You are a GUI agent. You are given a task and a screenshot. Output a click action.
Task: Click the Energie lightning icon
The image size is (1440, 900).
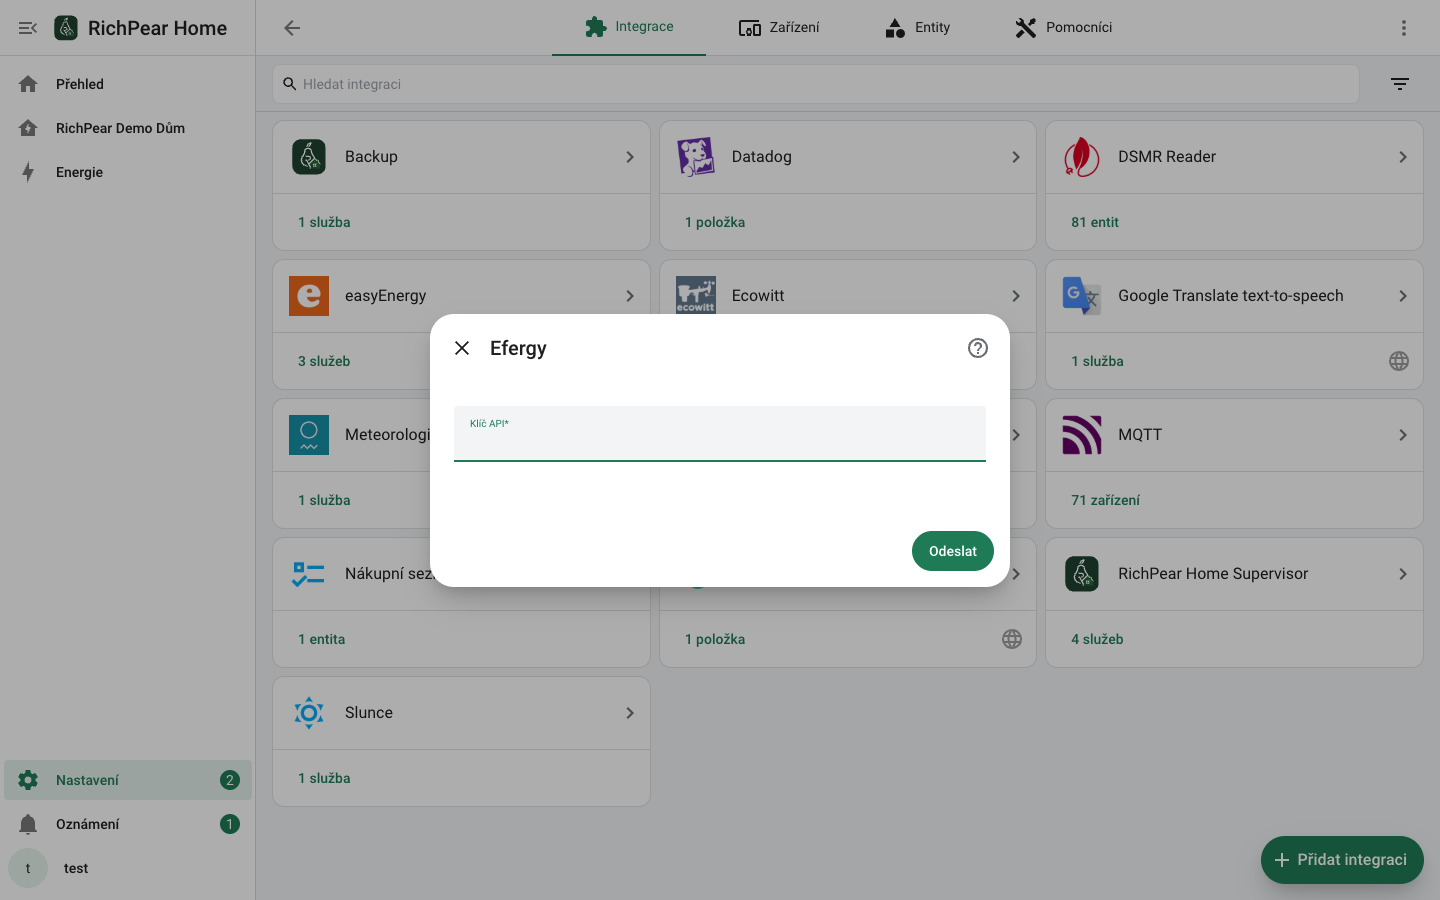click(28, 172)
